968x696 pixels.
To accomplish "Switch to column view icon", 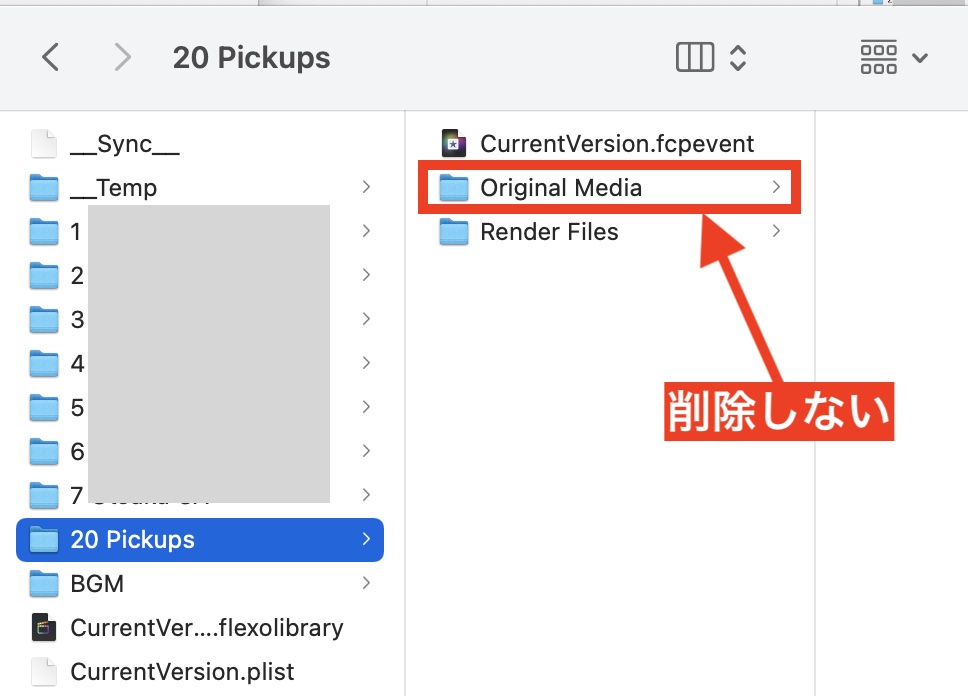I will [695, 57].
